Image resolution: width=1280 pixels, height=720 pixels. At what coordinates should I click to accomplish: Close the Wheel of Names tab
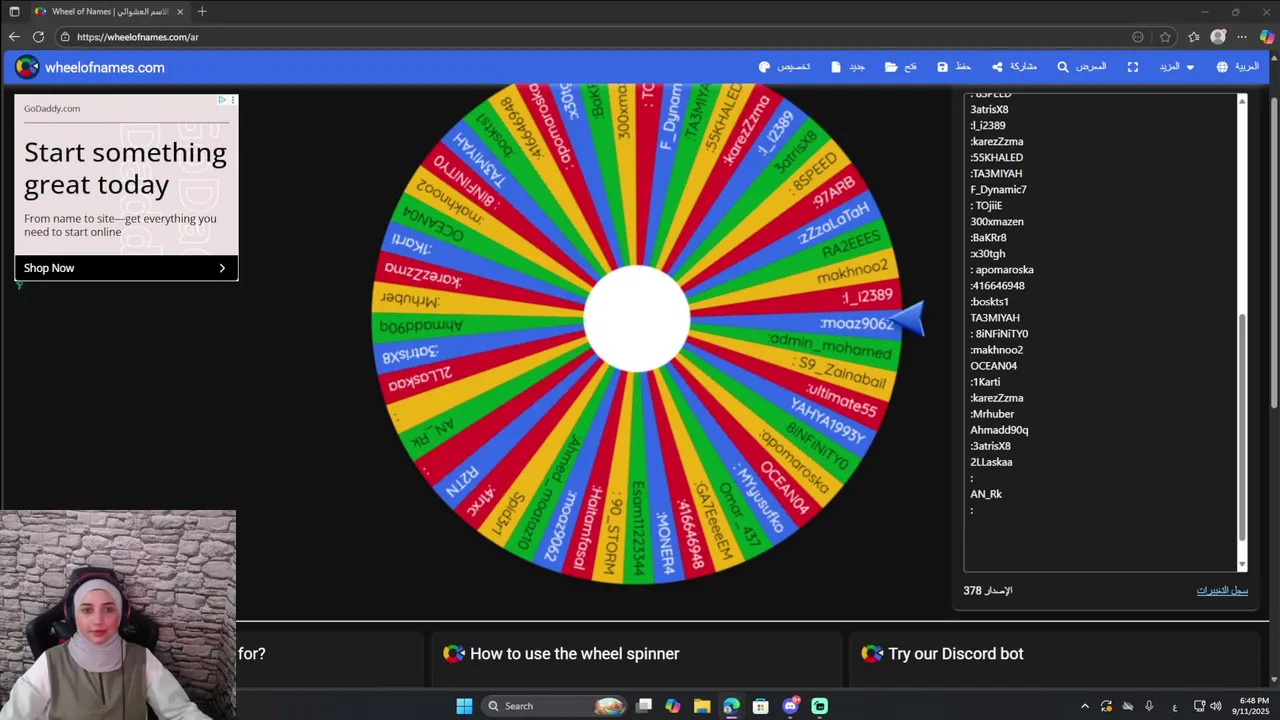(179, 11)
